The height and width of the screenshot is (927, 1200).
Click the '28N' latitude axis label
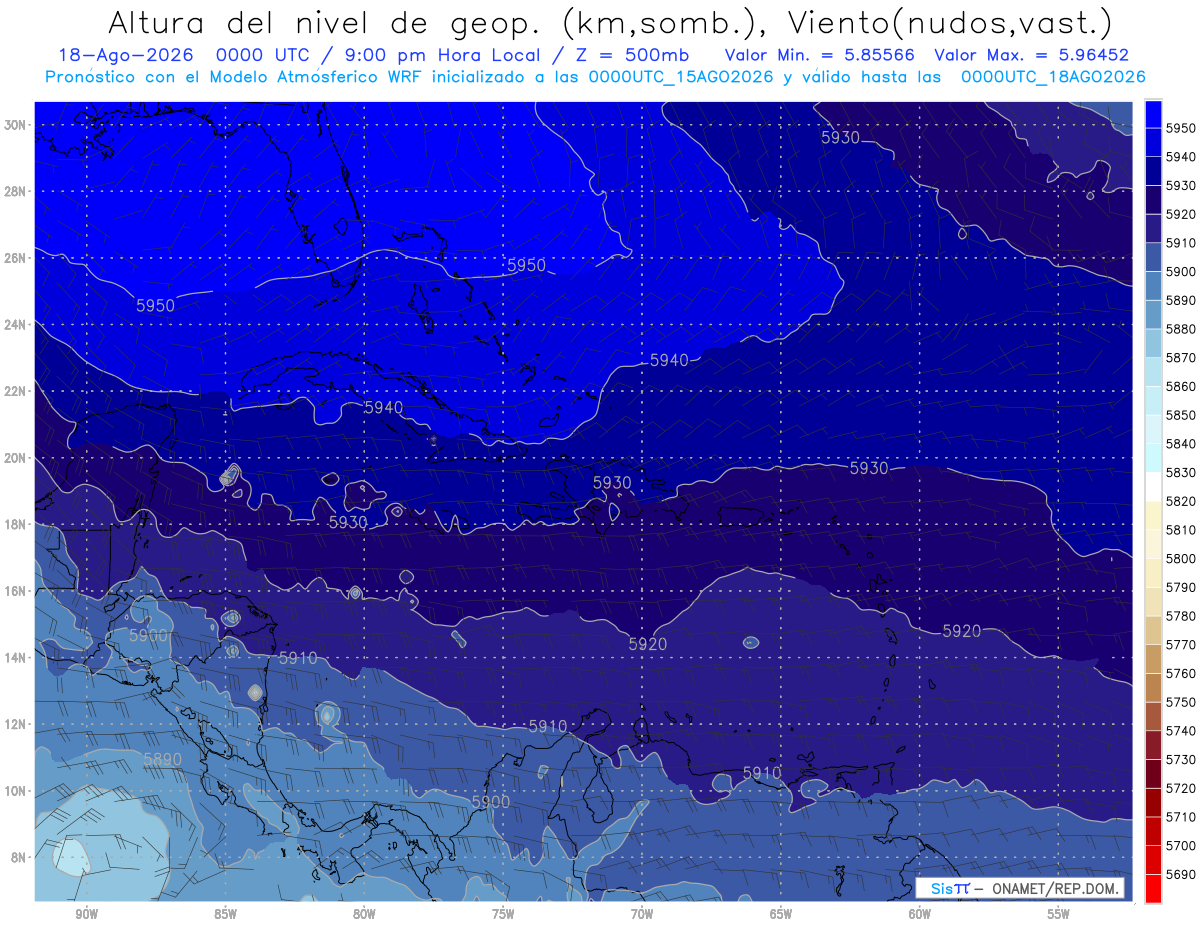coord(14,191)
